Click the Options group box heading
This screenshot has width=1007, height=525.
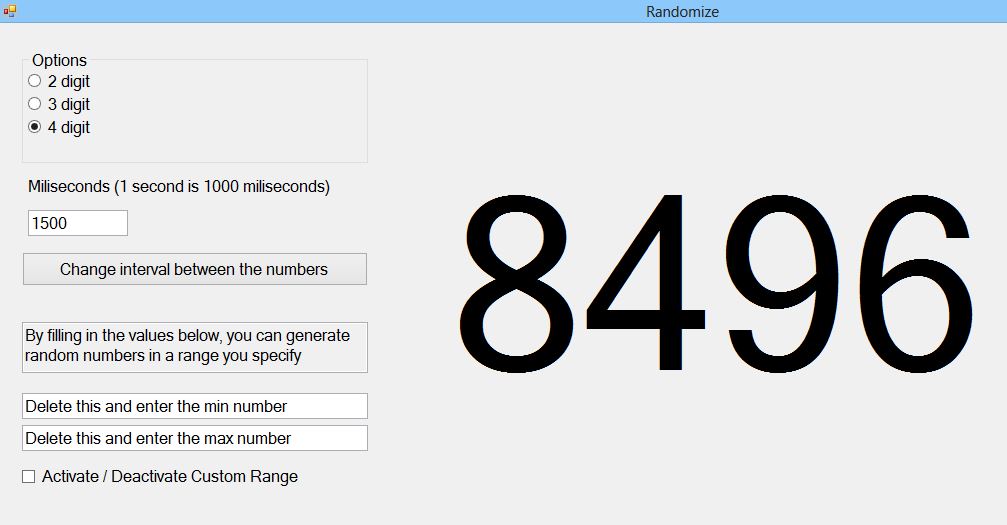tap(59, 60)
